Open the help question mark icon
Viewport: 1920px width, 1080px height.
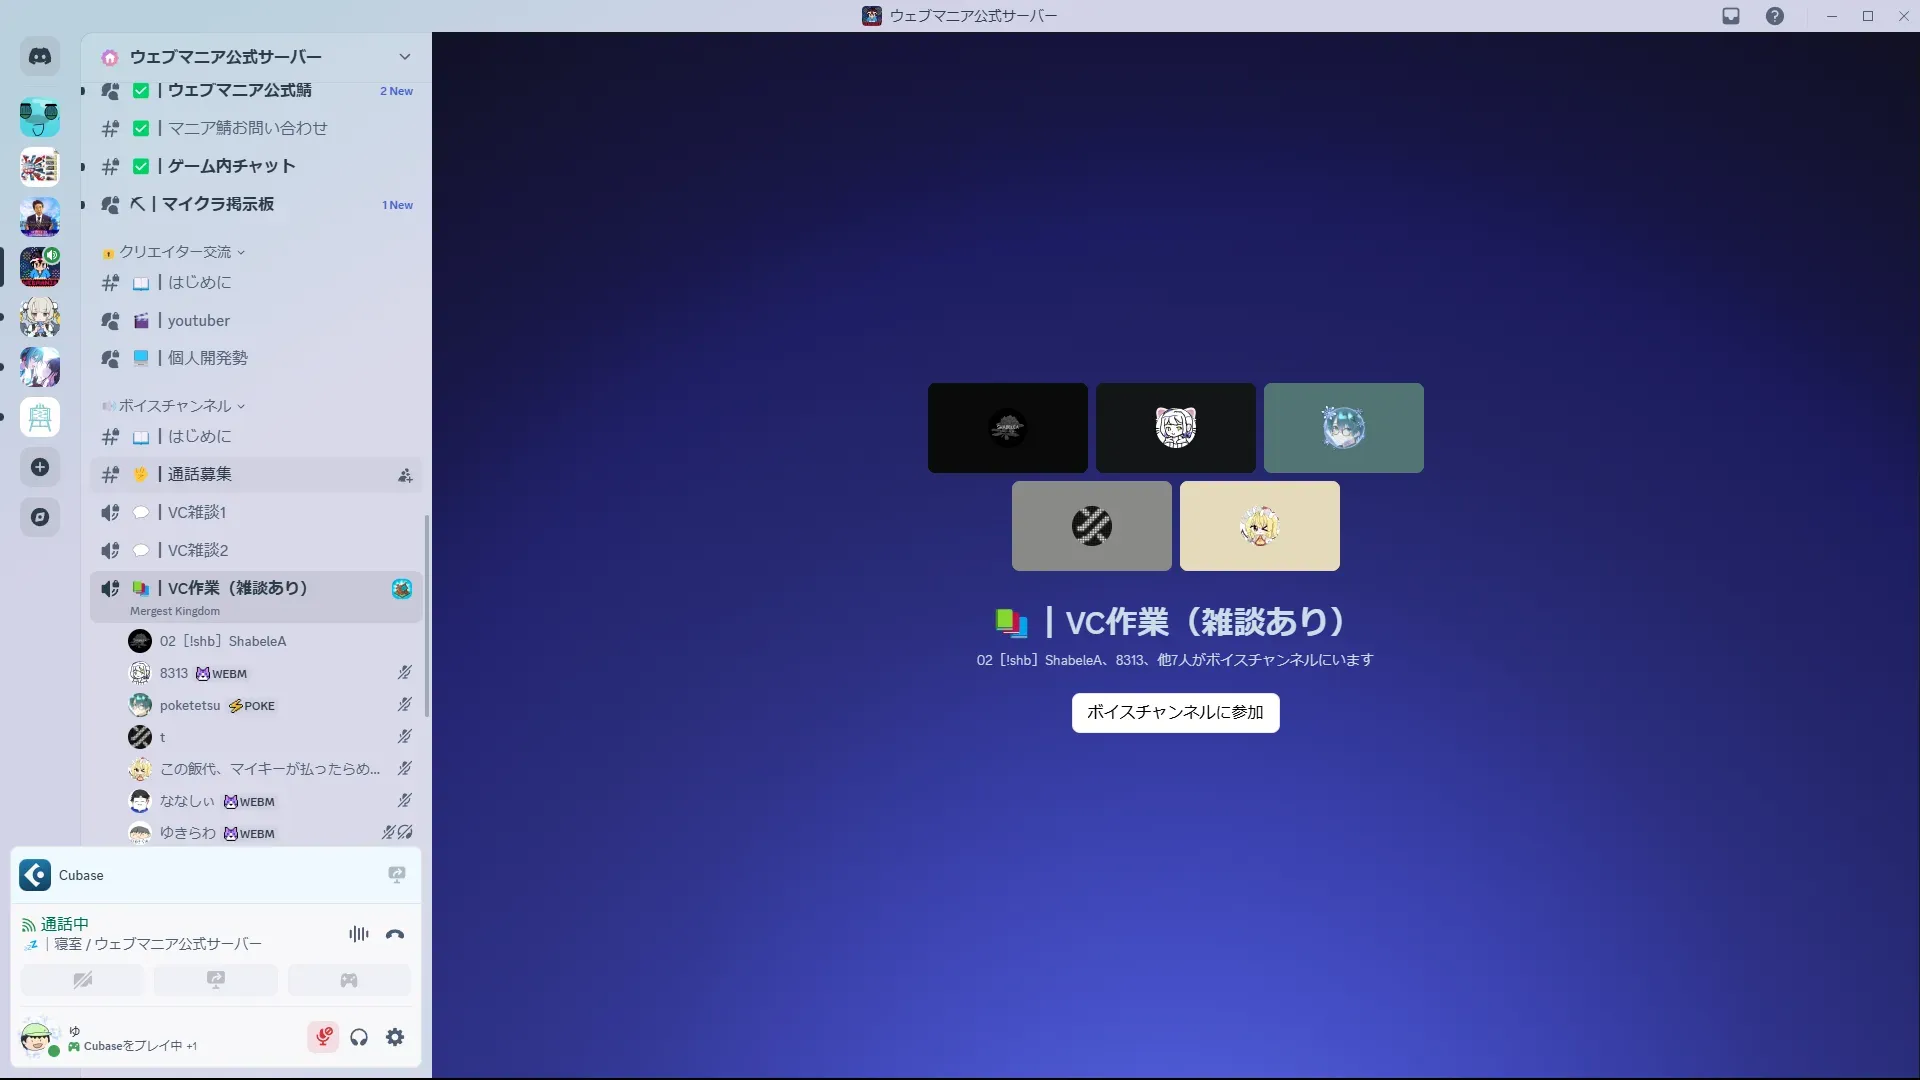click(x=1774, y=16)
